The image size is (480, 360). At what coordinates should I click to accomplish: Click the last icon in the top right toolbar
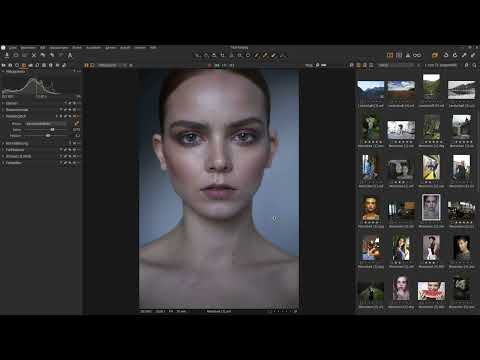473,55
